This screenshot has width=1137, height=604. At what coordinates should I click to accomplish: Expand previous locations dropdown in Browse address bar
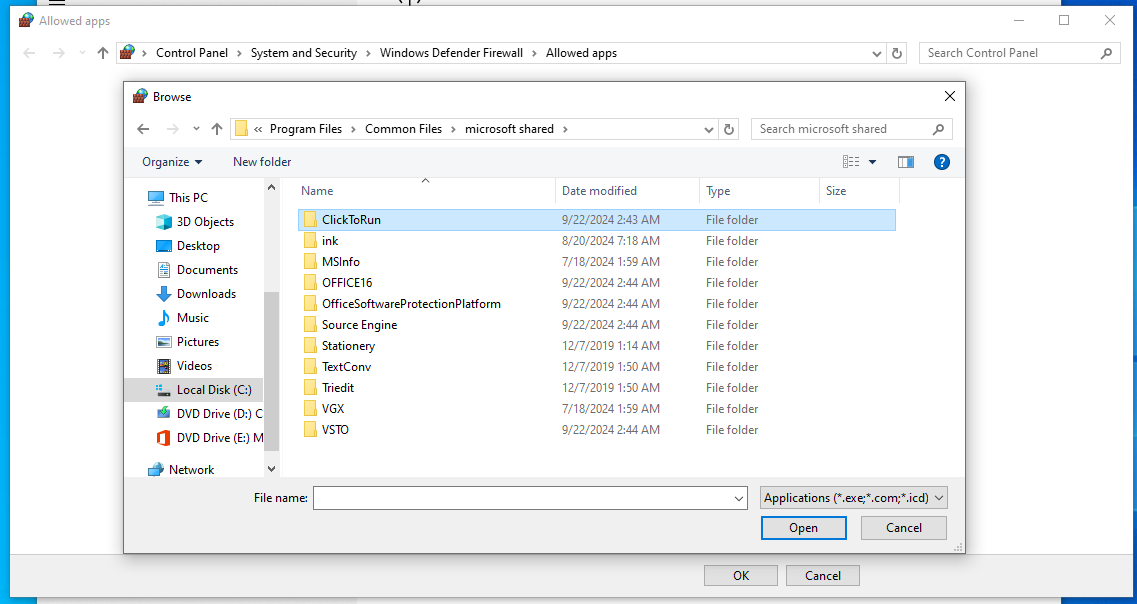pos(709,129)
